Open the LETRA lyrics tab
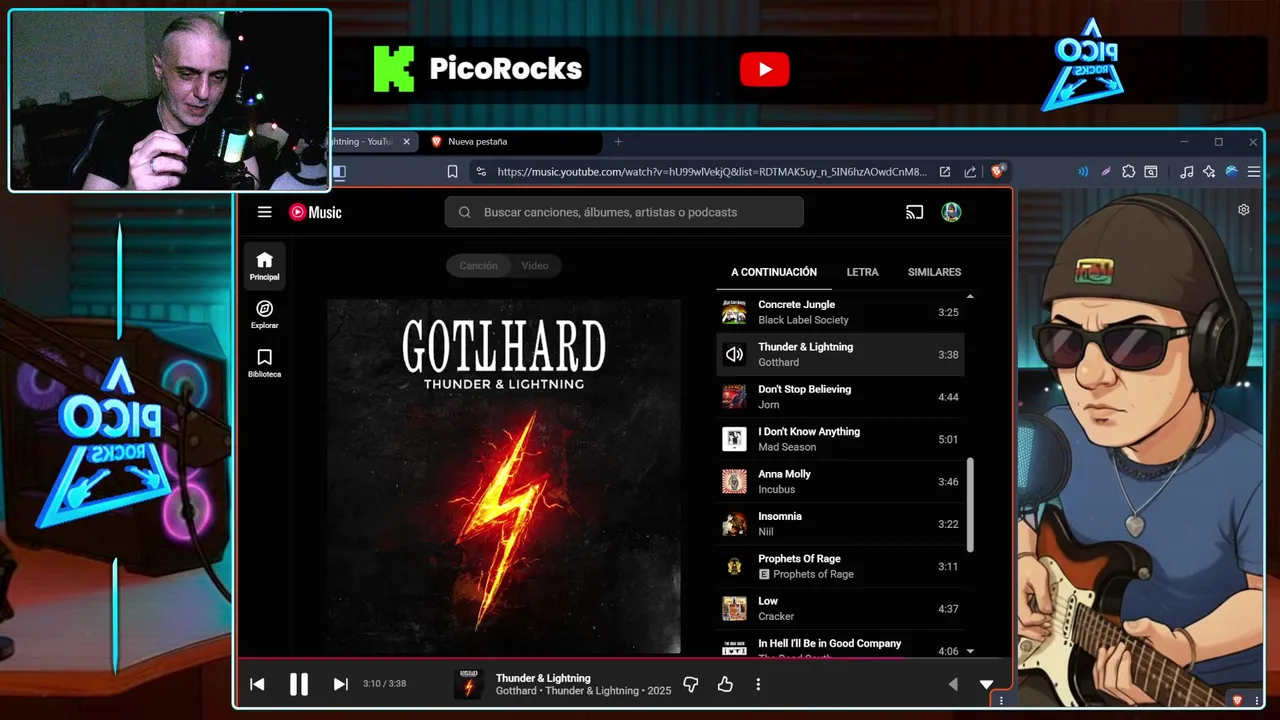Viewport: 1280px width, 720px height. (x=862, y=272)
